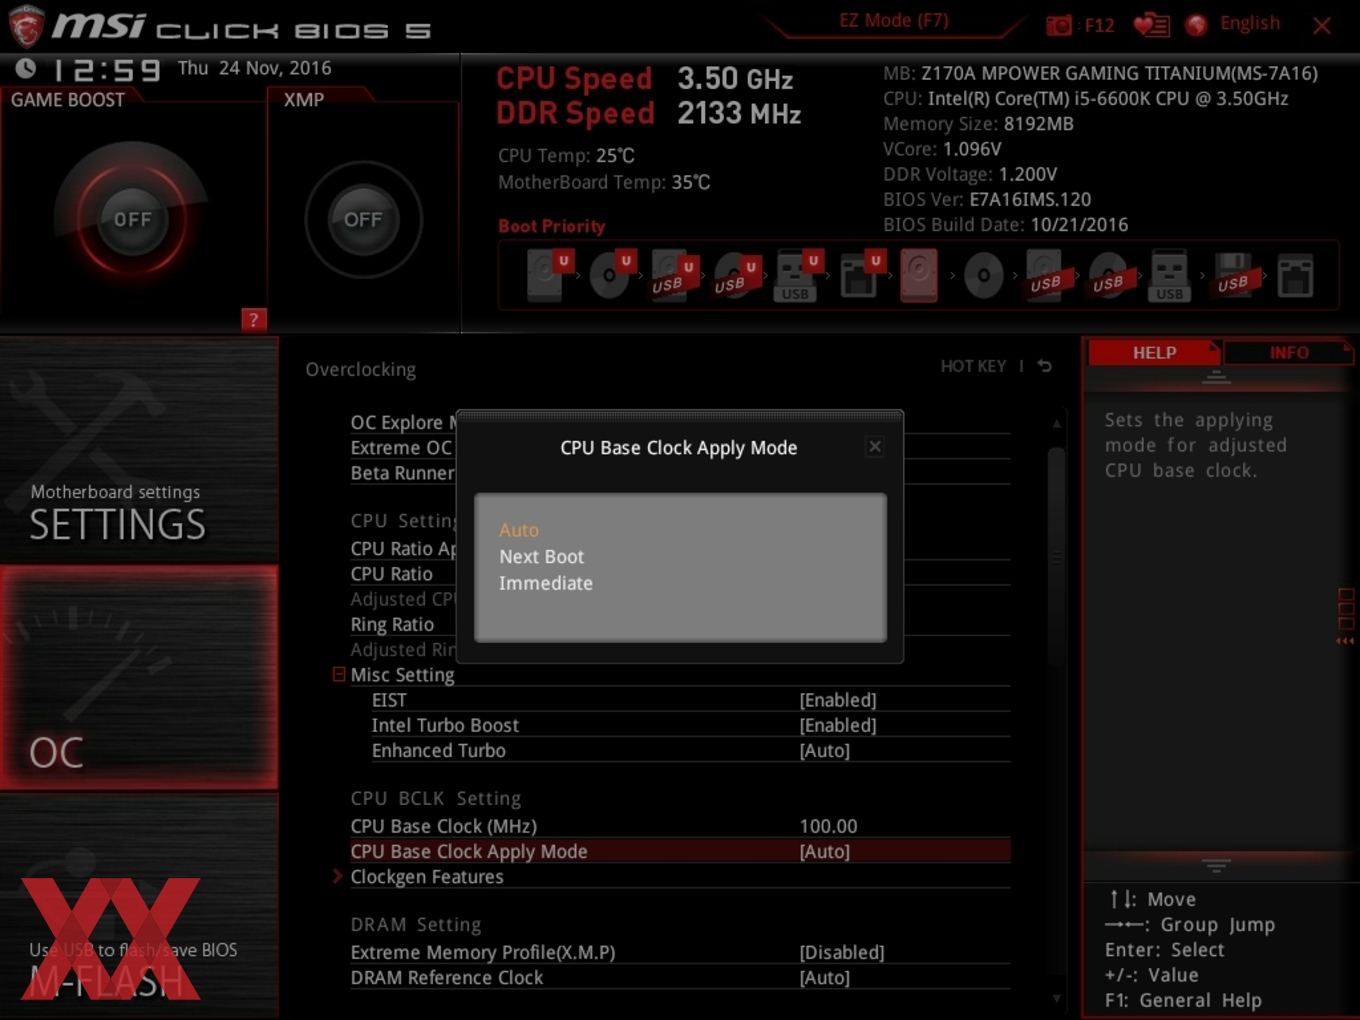Screen dimensions: 1360x1020
Task: Select the DRAM Reference Clock label
Action: point(447,977)
